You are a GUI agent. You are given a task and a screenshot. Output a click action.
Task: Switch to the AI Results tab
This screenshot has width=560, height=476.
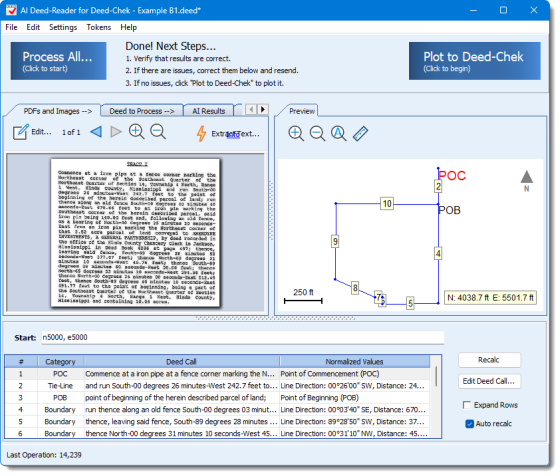(209, 111)
